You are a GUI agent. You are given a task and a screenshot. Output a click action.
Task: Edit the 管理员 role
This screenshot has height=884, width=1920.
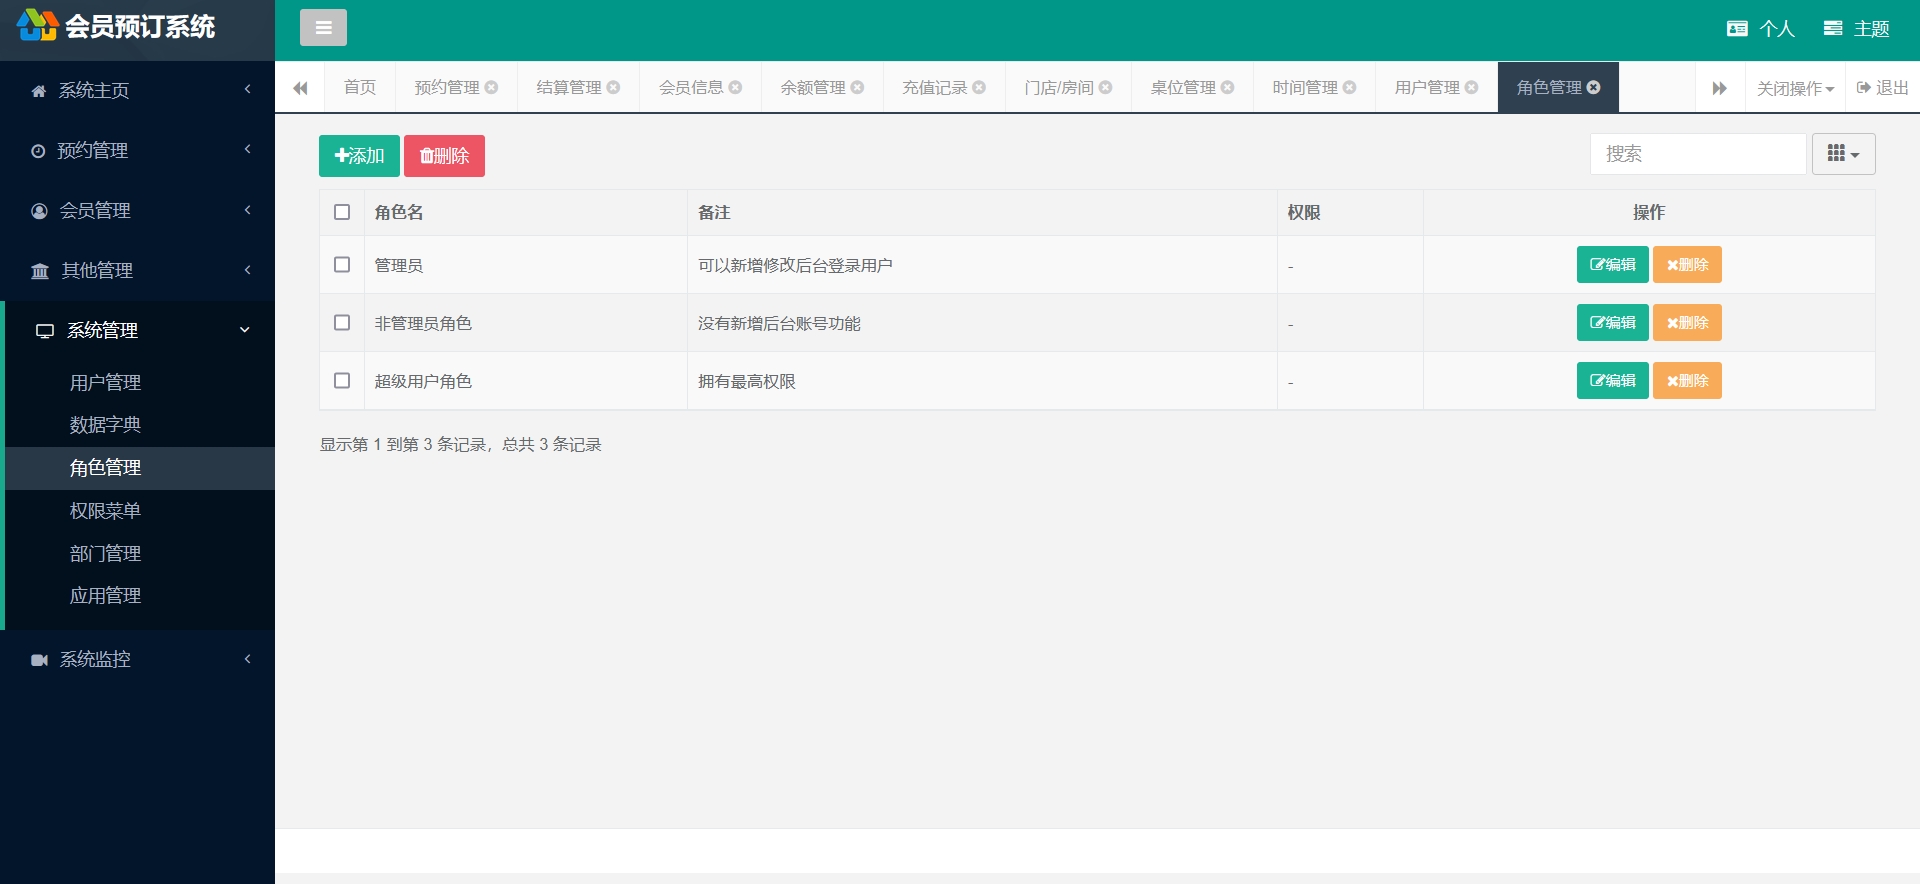pyautogui.click(x=1612, y=265)
